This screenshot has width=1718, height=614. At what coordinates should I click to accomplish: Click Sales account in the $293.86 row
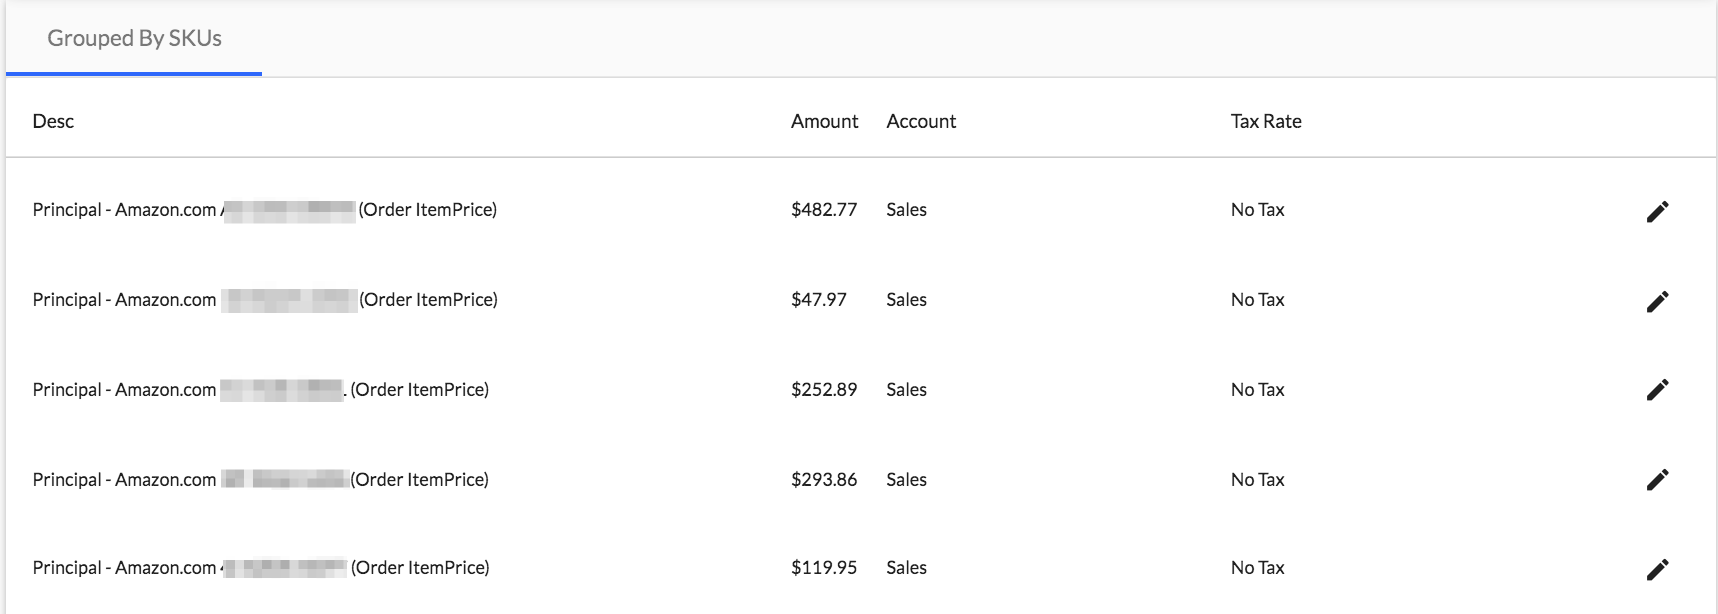coord(906,480)
